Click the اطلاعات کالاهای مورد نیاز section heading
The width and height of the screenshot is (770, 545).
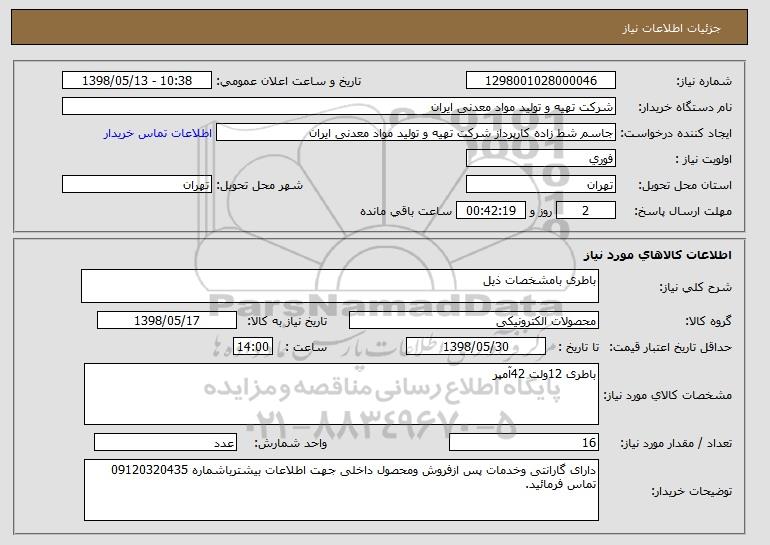658,255
